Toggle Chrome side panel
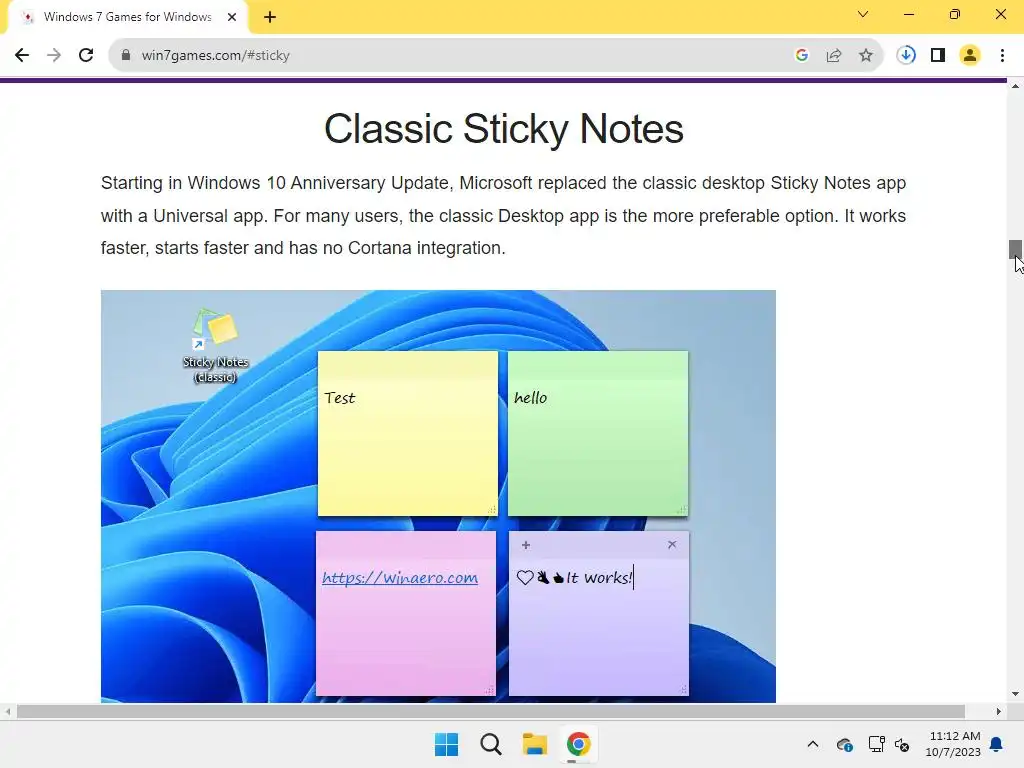 938,56
